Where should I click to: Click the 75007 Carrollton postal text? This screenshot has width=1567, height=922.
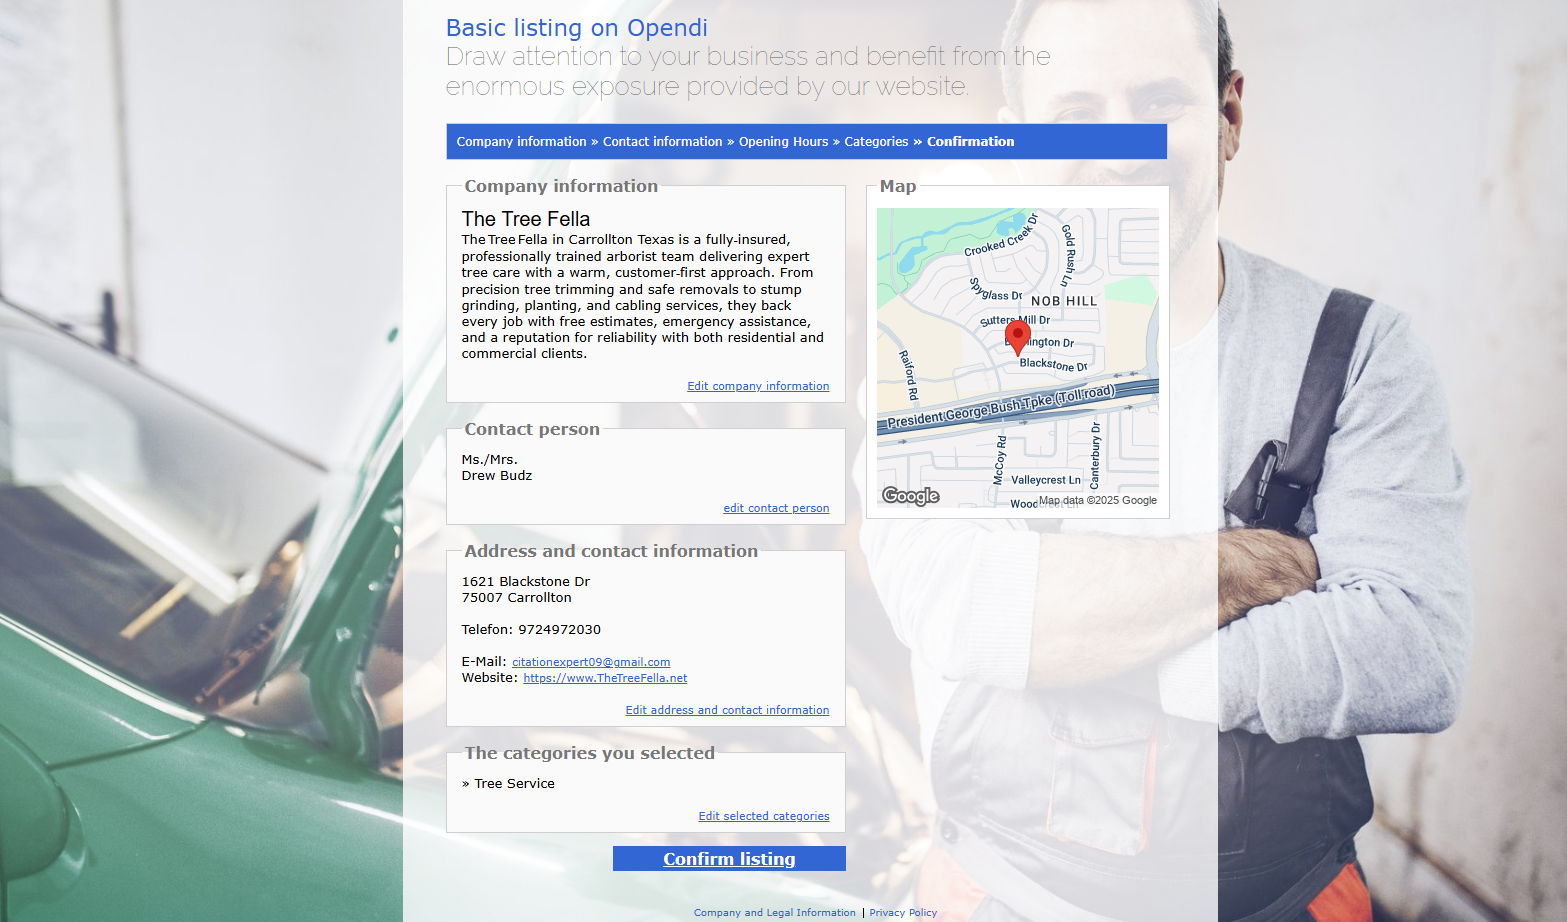coord(517,598)
